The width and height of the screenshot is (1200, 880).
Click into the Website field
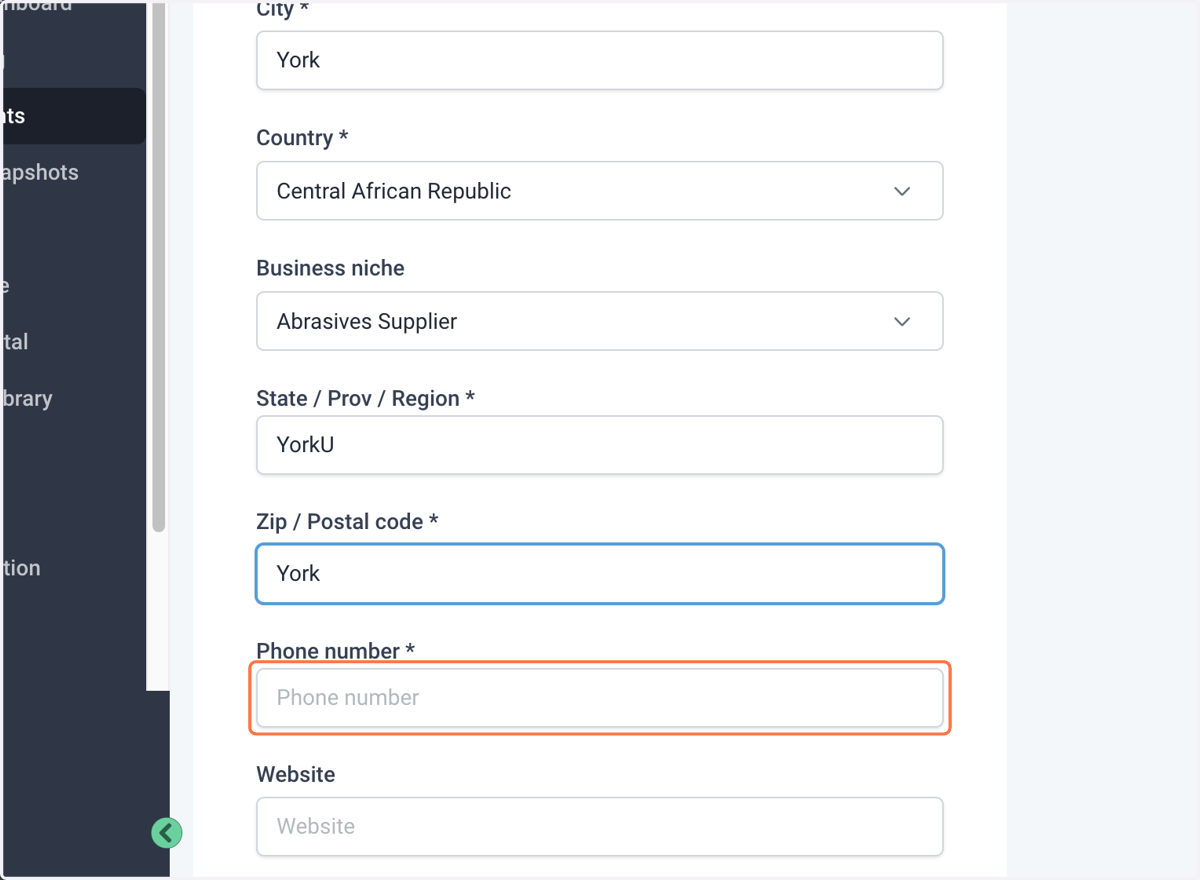pyautogui.click(x=600, y=826)
